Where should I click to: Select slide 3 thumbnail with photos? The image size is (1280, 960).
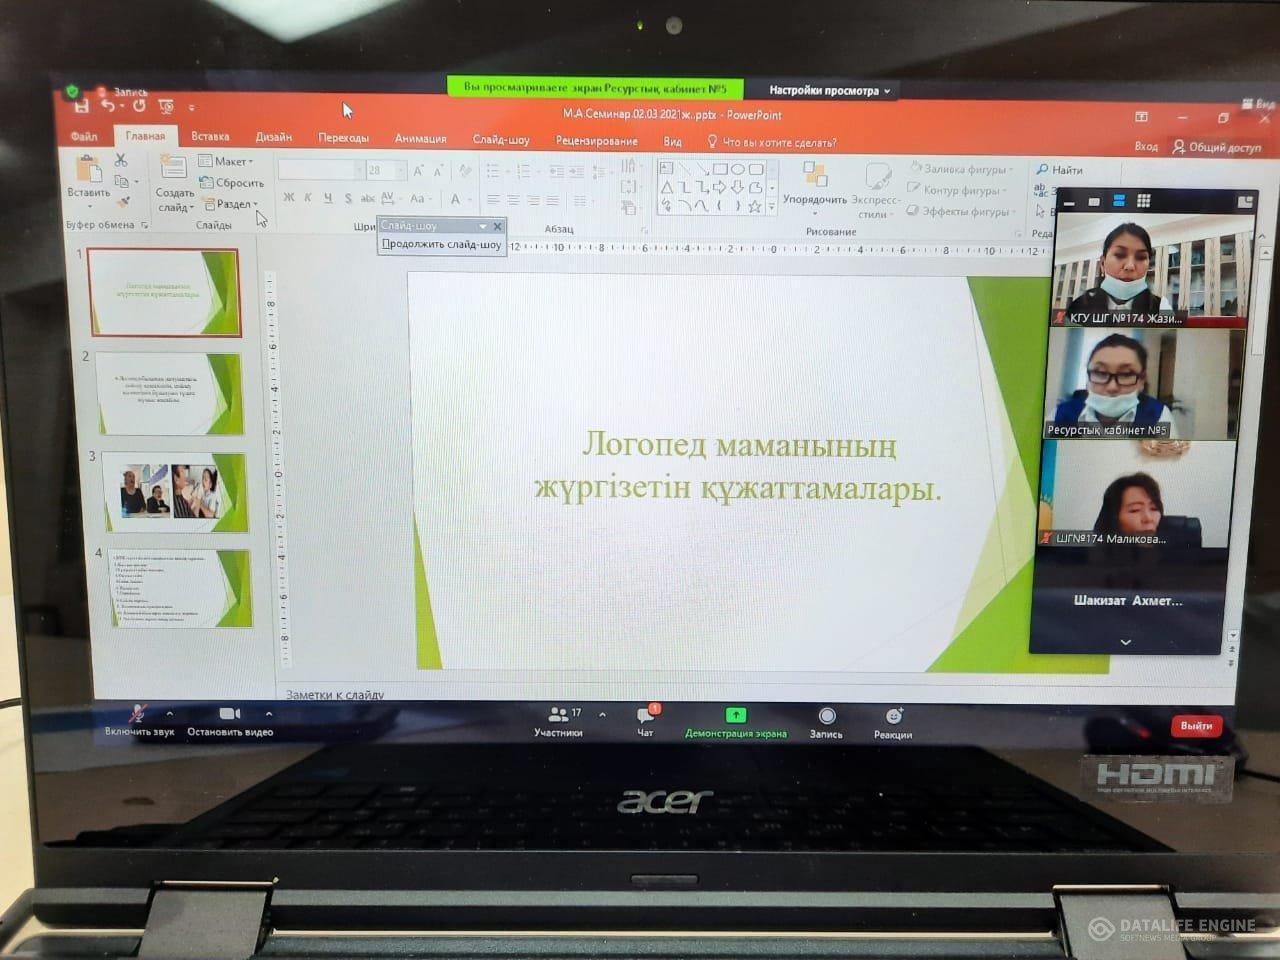[x=176, y=491]
